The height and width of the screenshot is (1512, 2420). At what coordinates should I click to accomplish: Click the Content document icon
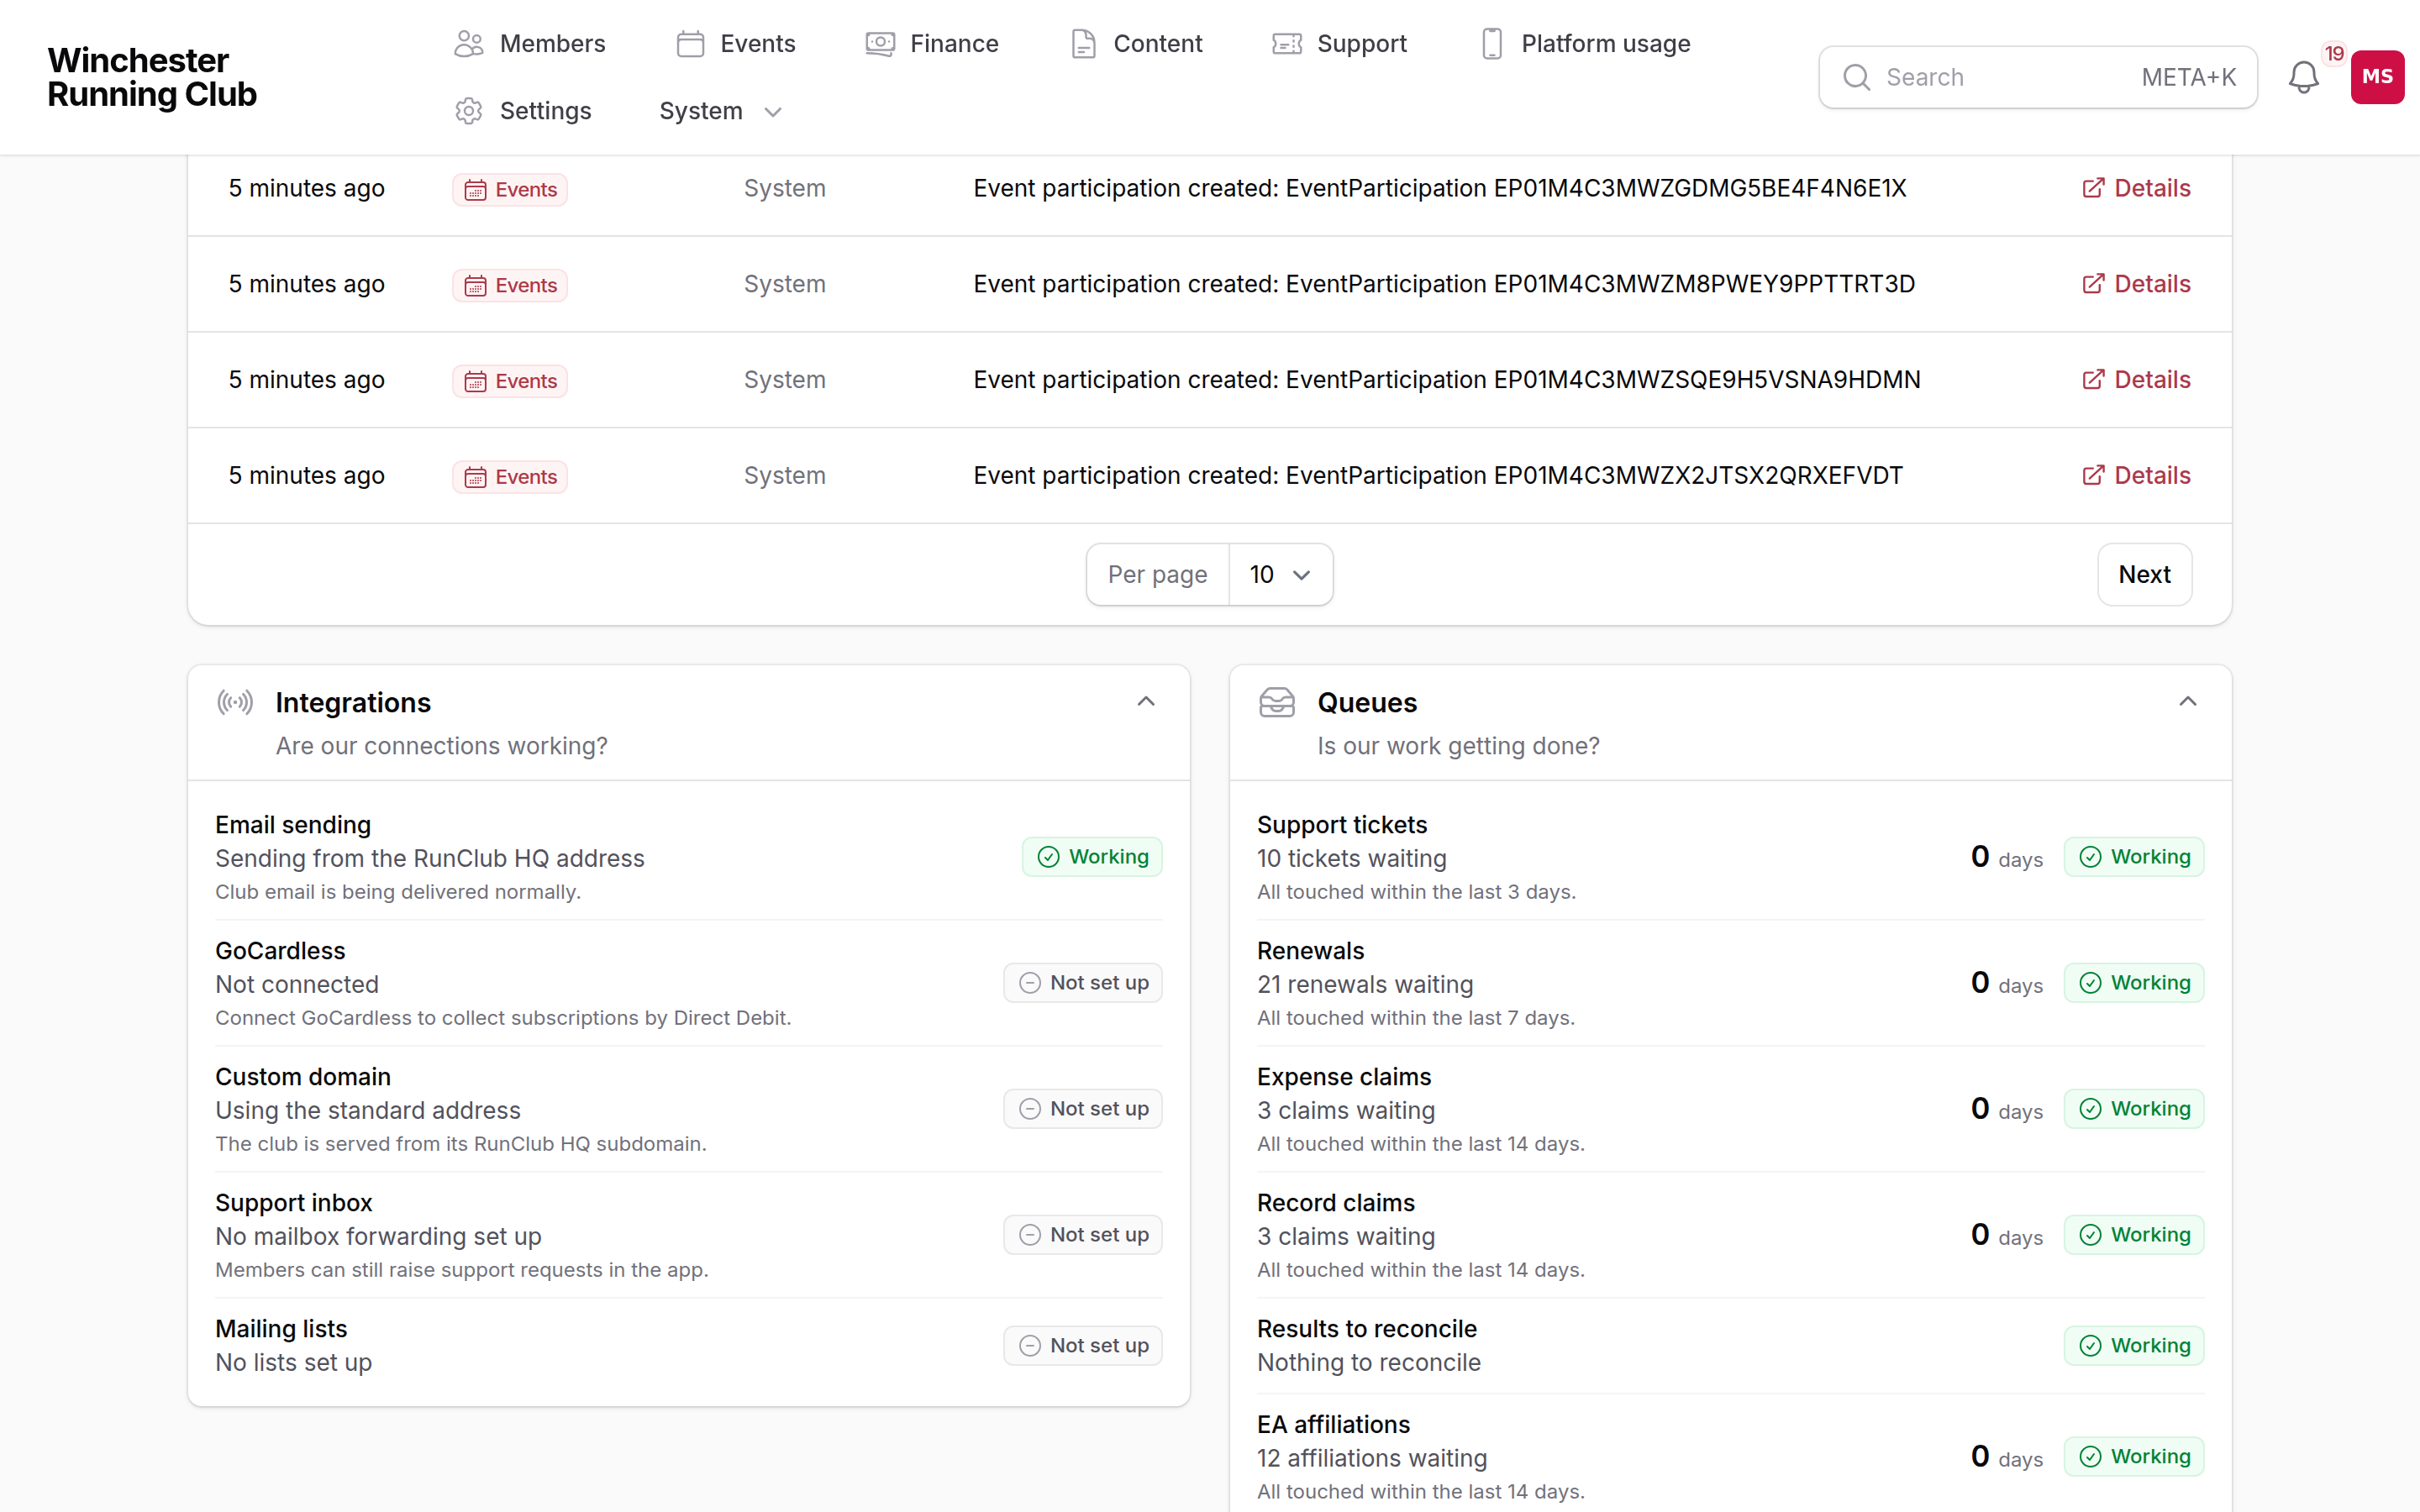1083,44
